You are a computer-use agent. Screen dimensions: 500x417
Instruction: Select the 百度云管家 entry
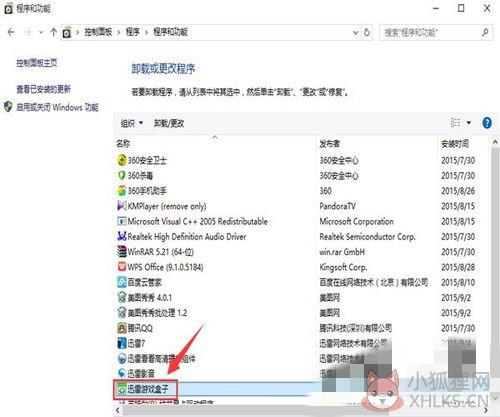[x=144, y=282]
